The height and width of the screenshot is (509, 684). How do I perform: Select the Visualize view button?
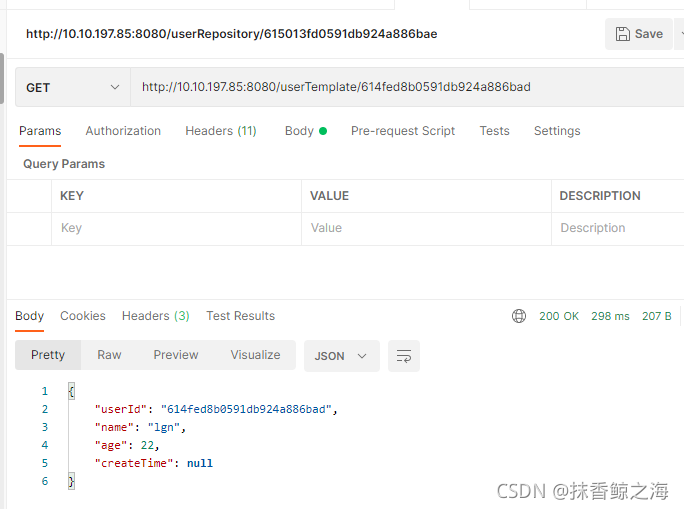(255, 355)
